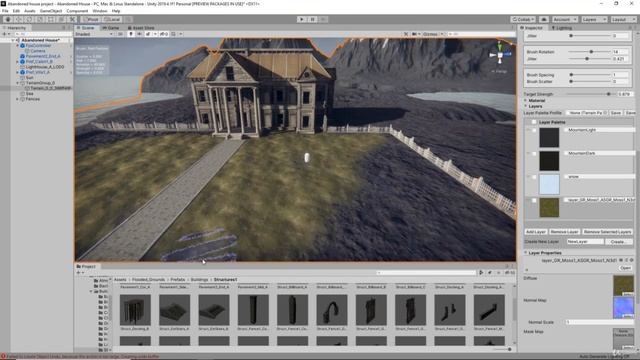
Task: Click first Save button for layer palette
Action: pyautogui.click(x=616, y=113)
